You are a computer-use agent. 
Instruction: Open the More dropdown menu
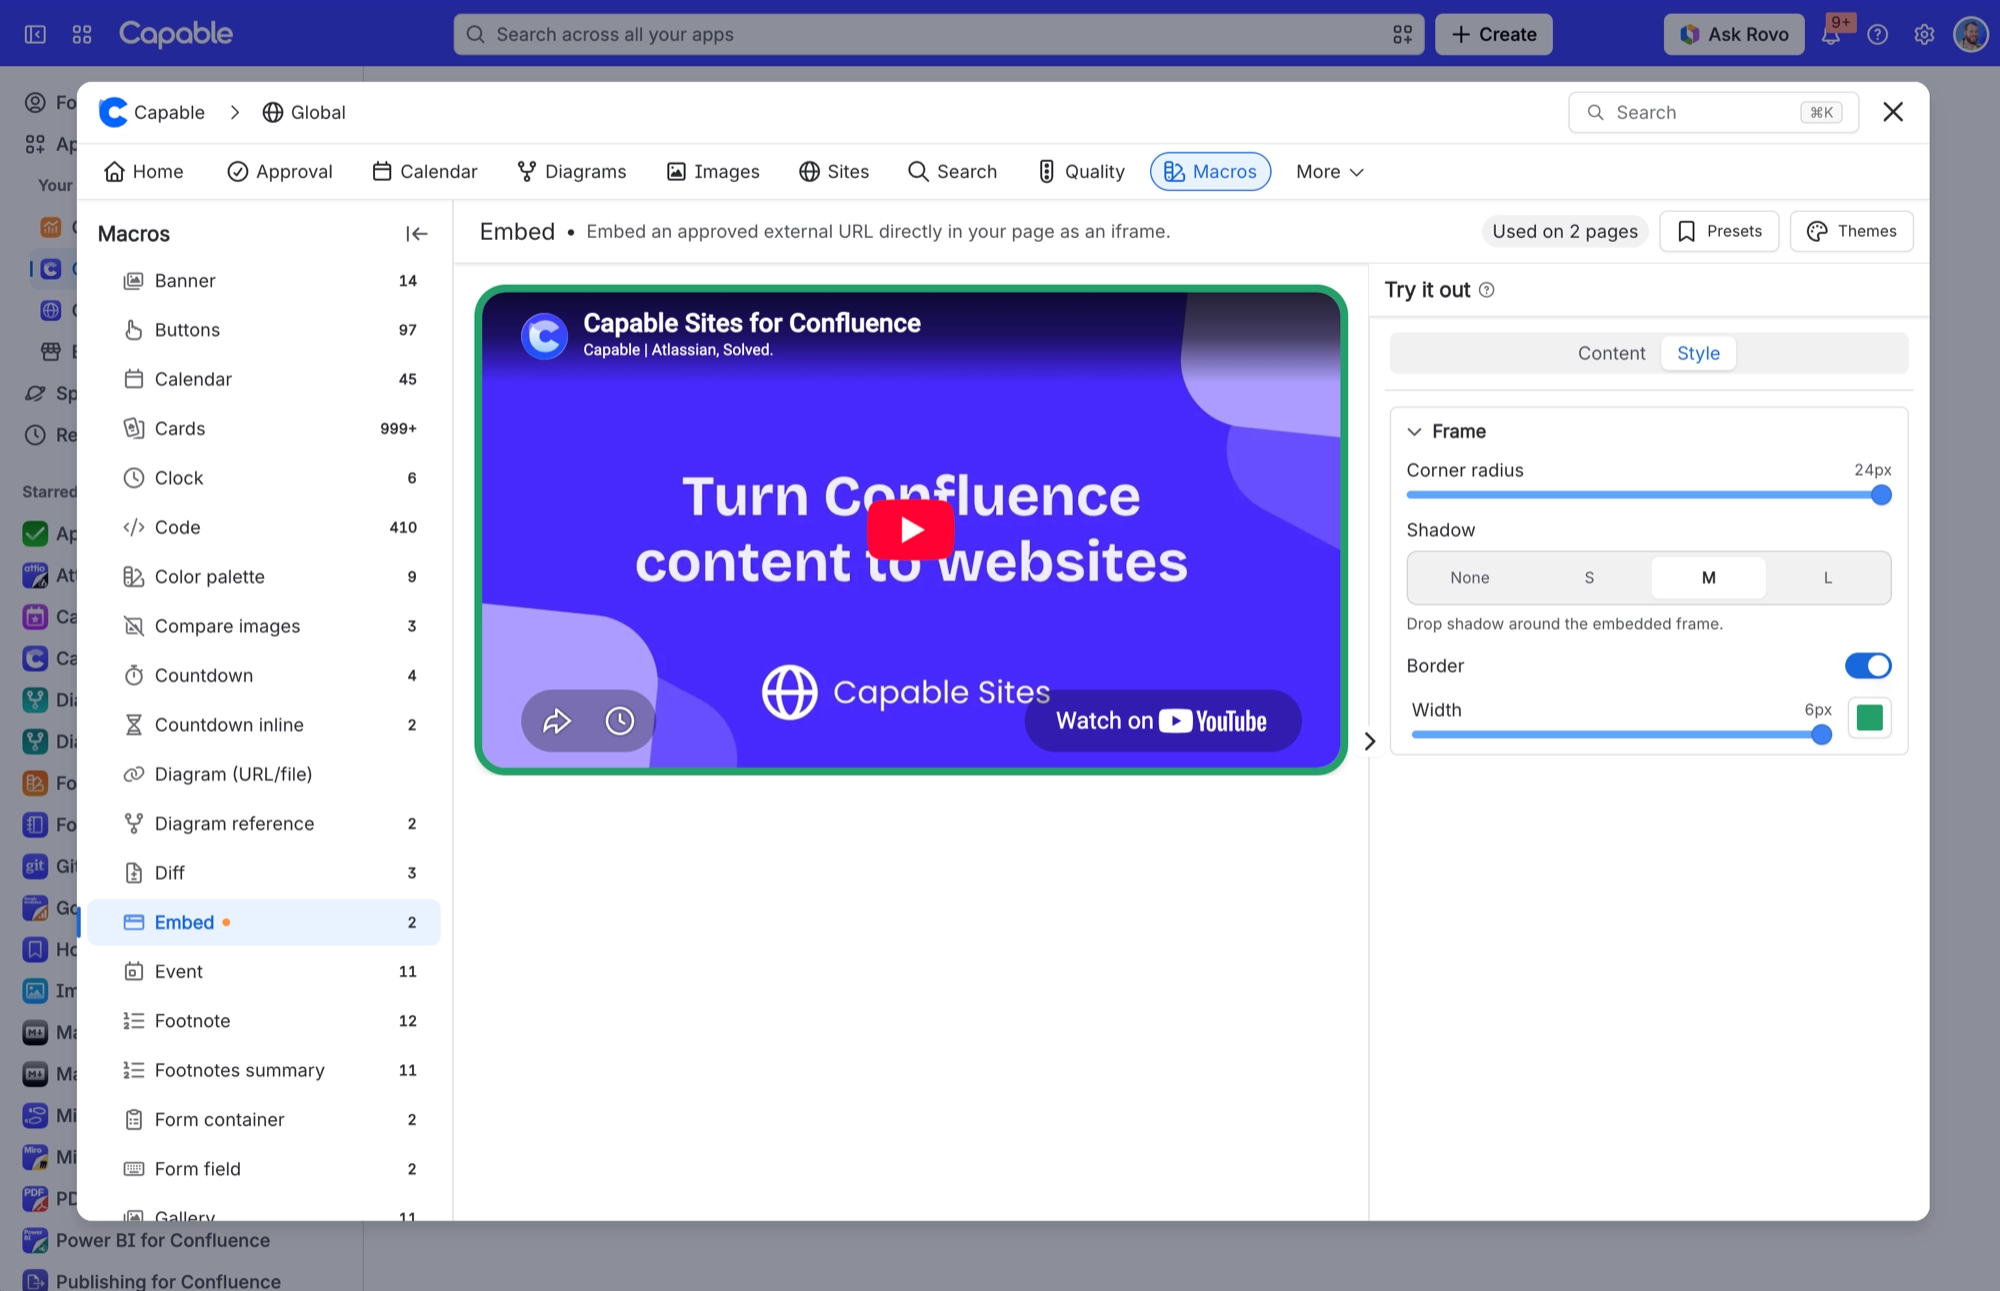pos(1329,172)
